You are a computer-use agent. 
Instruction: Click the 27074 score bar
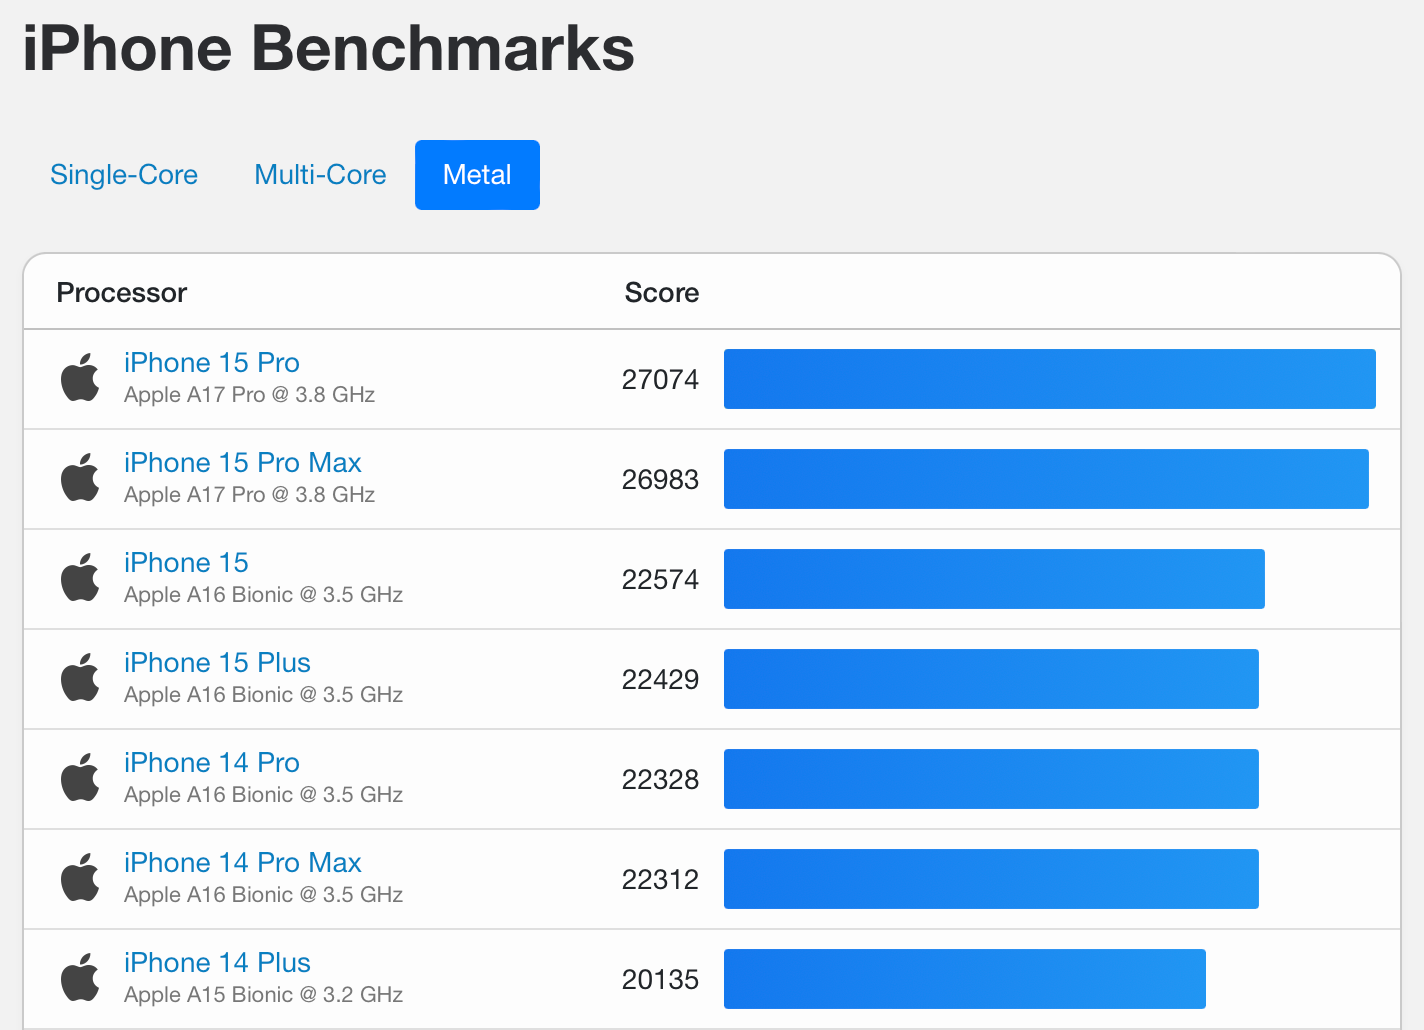coord(1049,379)
